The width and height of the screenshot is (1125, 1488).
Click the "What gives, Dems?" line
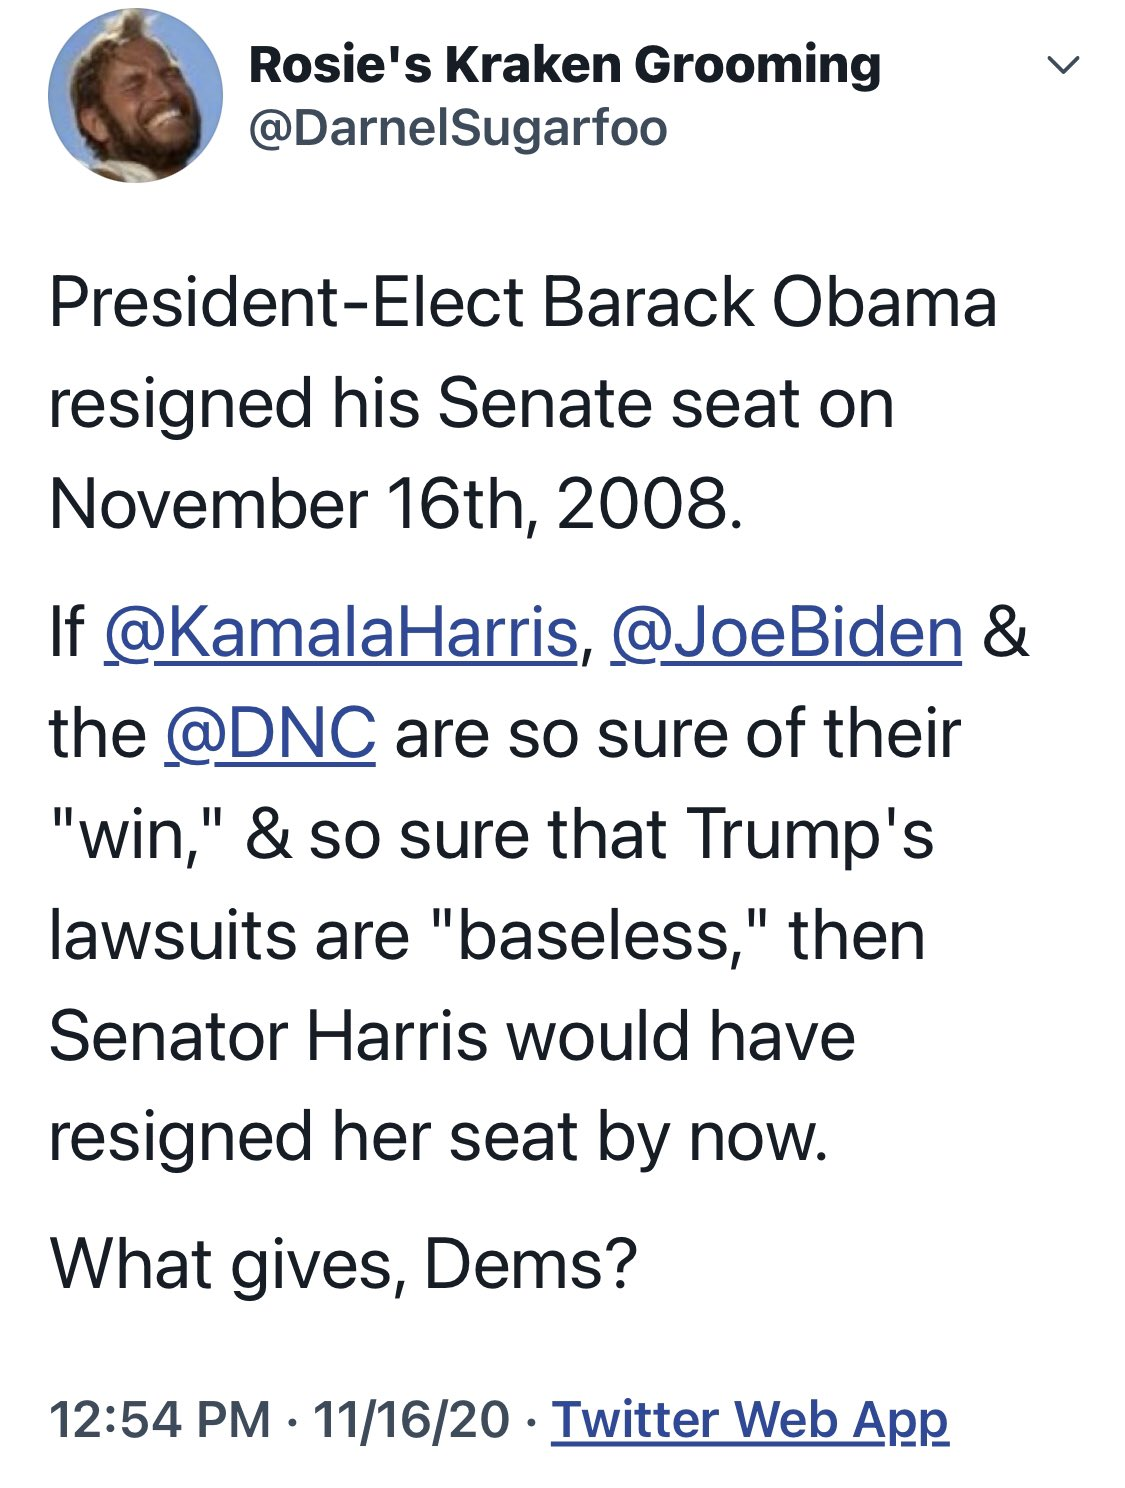pyautogui.click(x=343, y=1264)
